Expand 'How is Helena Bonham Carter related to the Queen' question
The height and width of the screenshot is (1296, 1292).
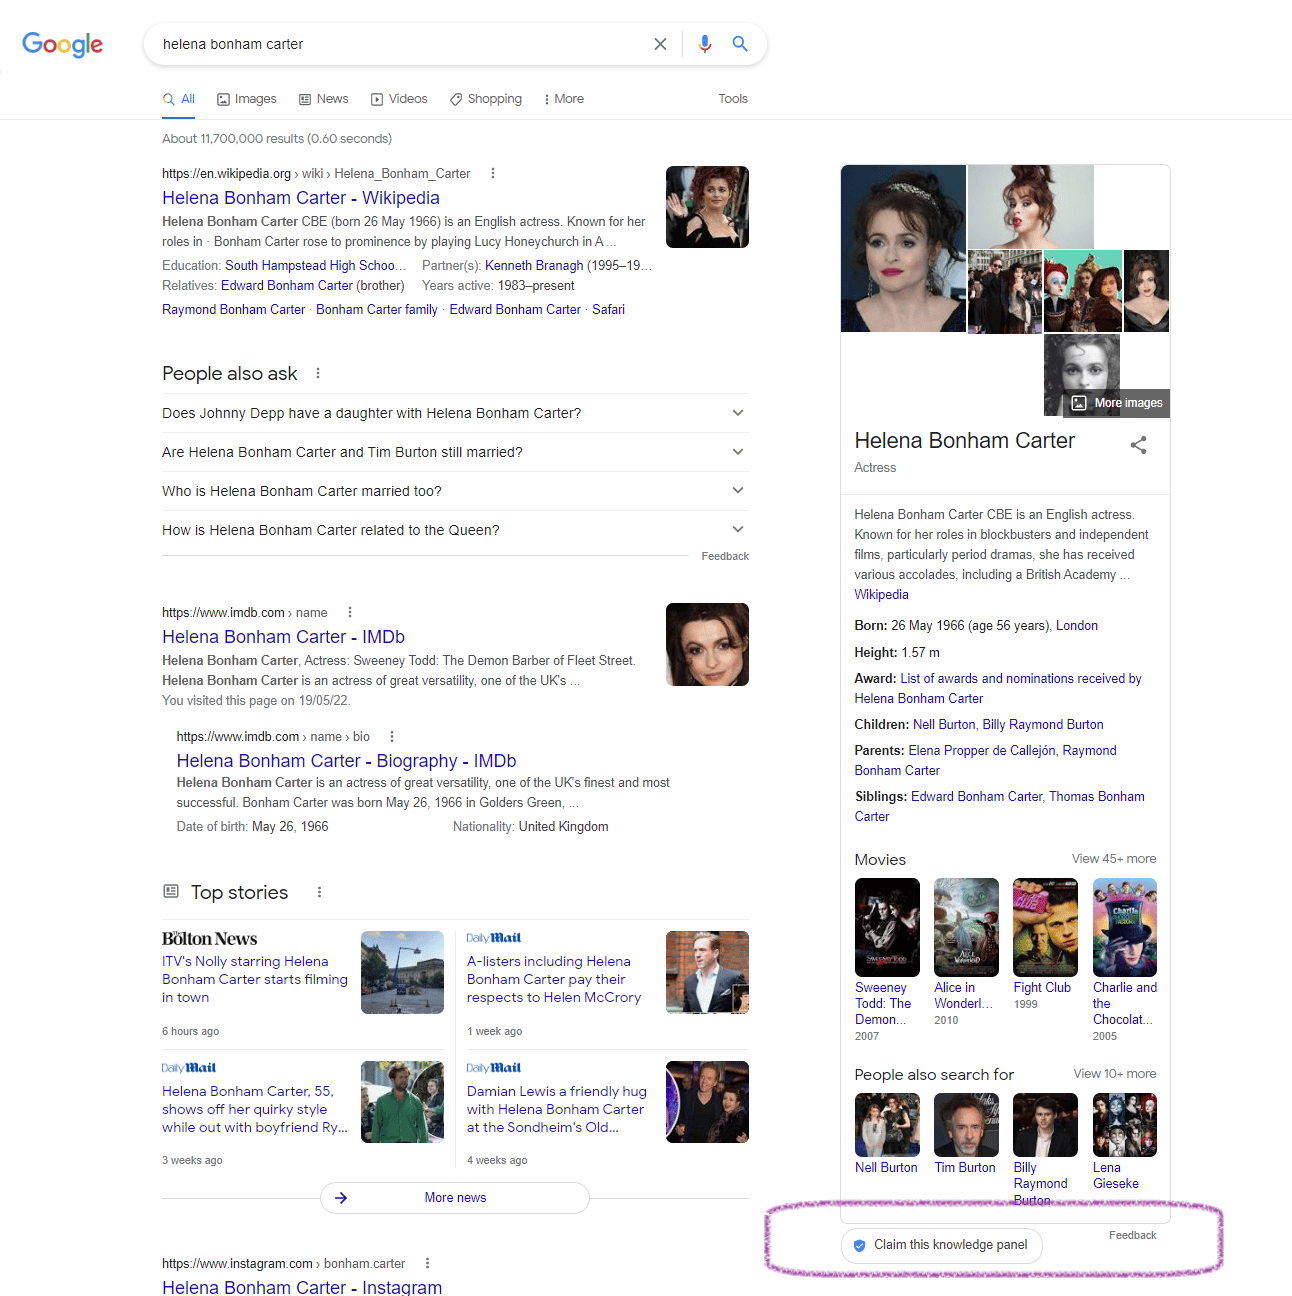click(x=455, y=530)
